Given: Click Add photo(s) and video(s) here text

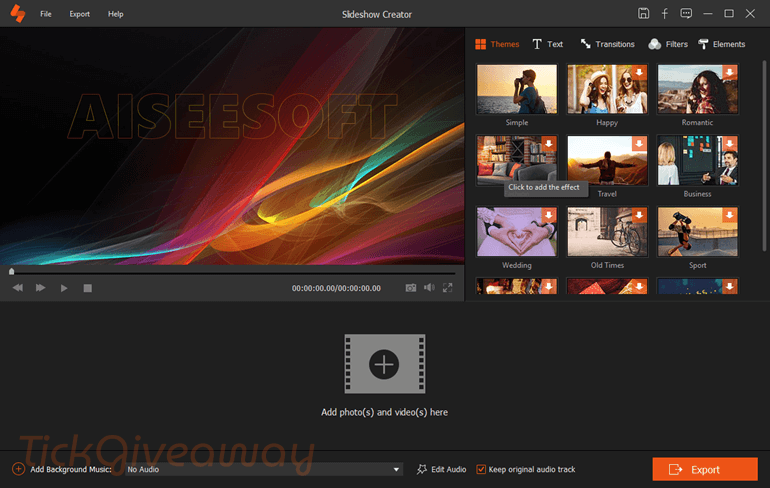Looking at the screenshot, I should point(385,412).
